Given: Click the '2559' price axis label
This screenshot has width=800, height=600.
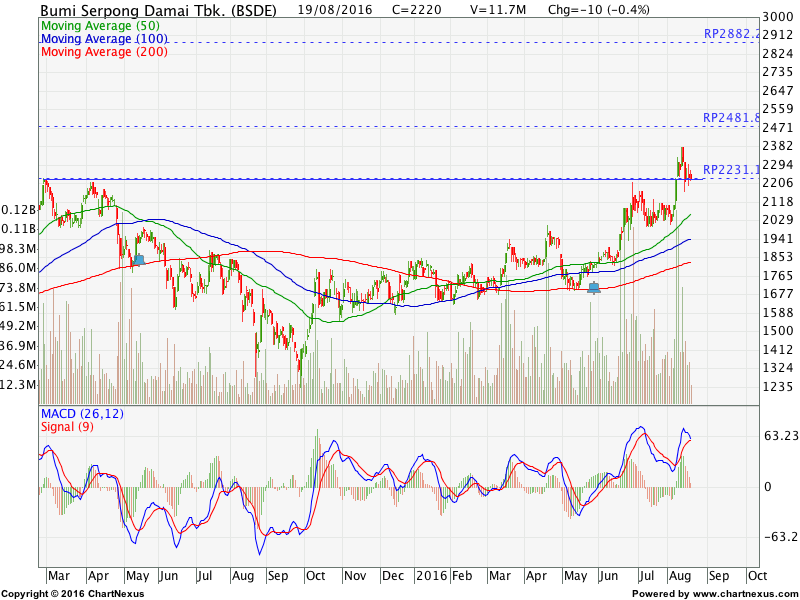Looking at the screenshot, I should point(778,109).
